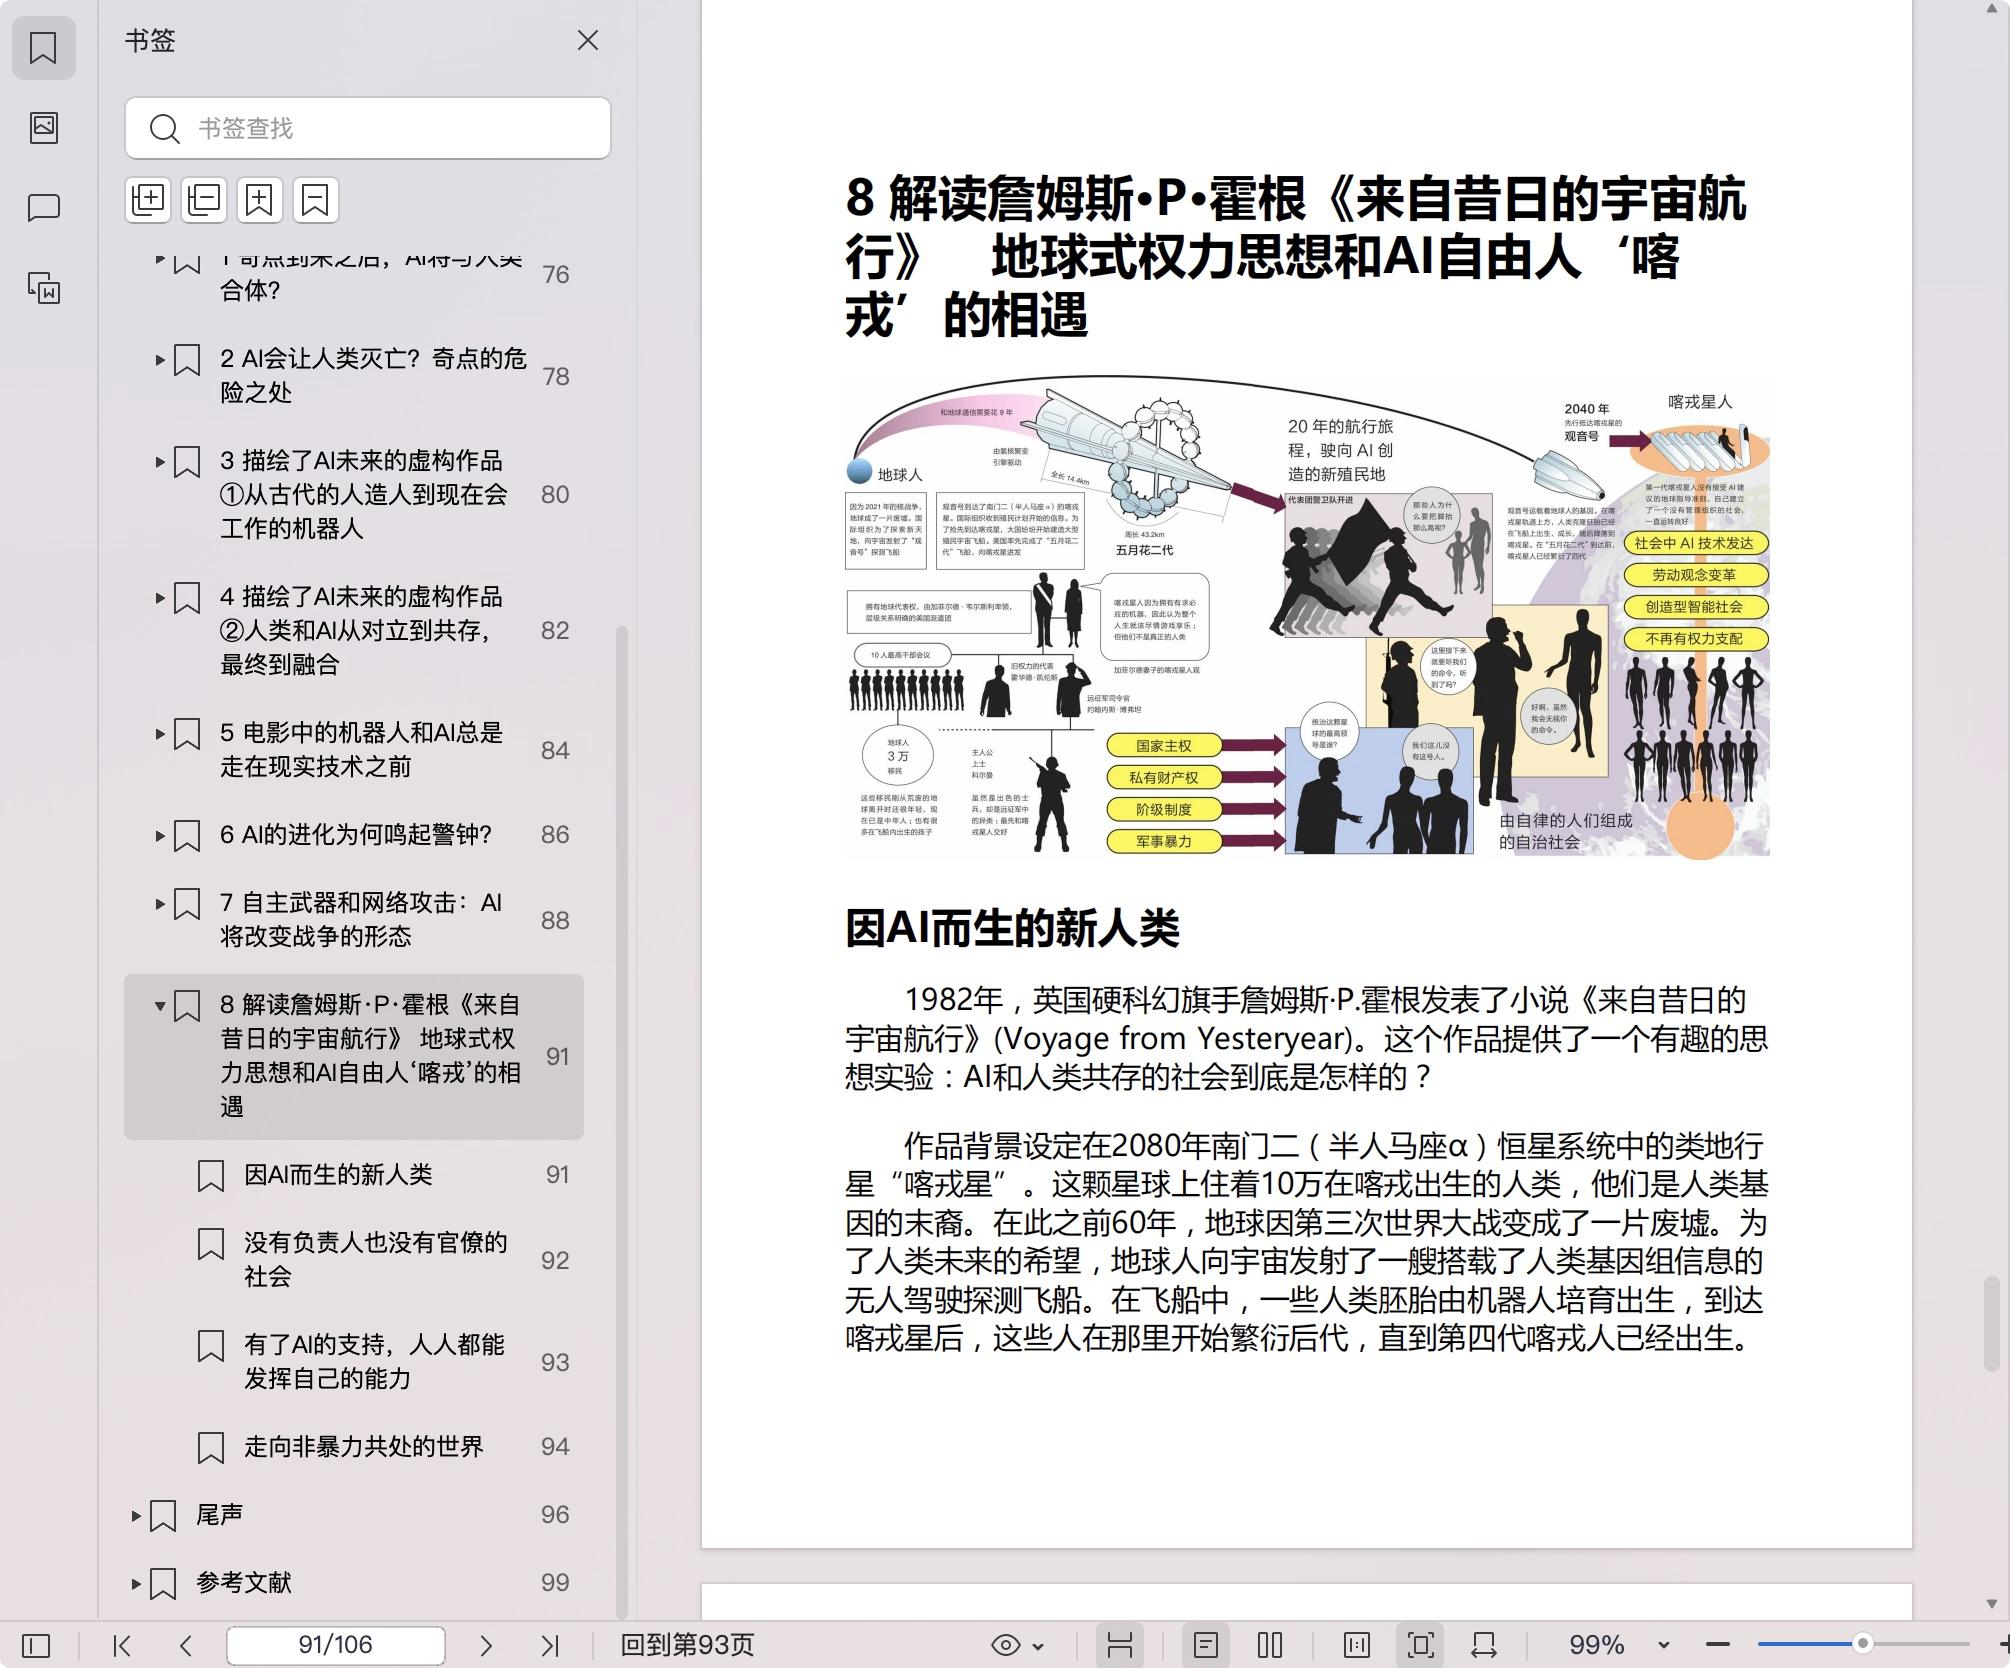The width and height of the screenshot is (2010, 1668).
Task: Toggle fit-to-page icon
Action: tap(1421, 1645)
